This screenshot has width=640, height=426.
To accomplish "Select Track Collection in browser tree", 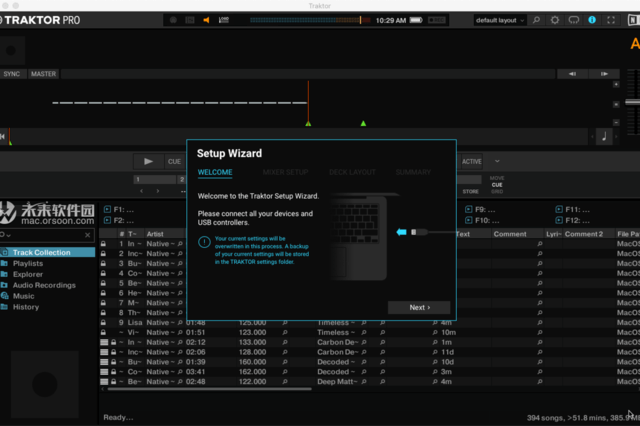I will (x=47, y=253).
